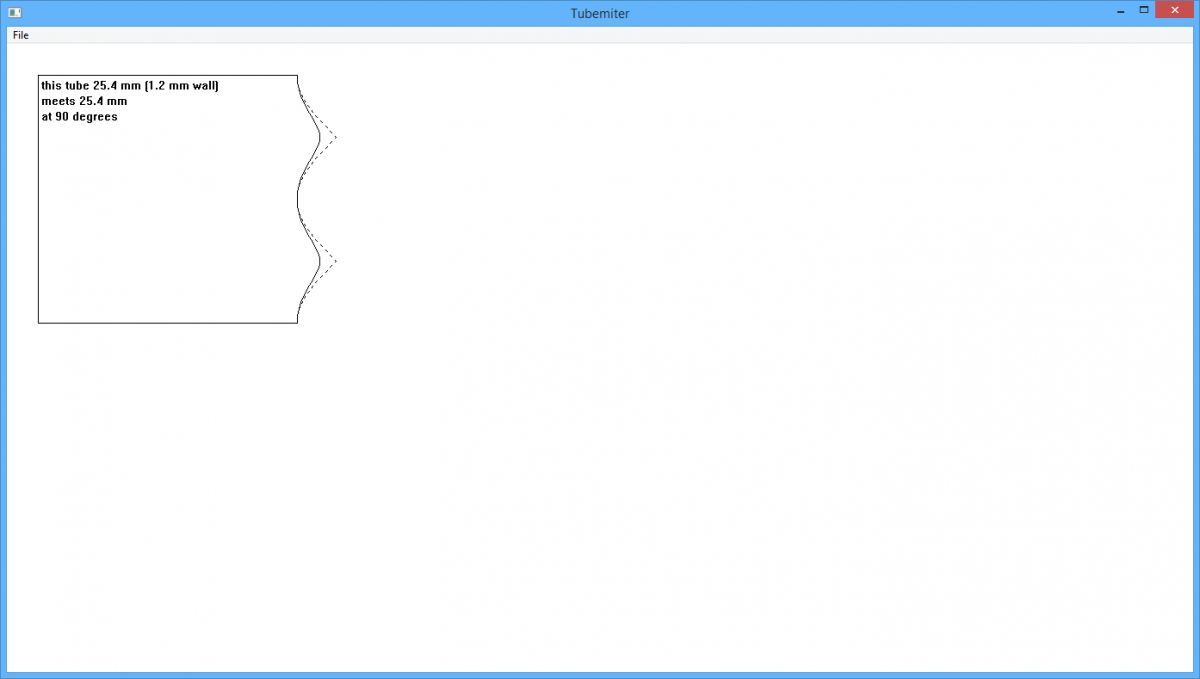Image resolution: width=1200 pixels, height=679 pixels.
Task: Close the Tubemiter window
Action: (1174, 10)
